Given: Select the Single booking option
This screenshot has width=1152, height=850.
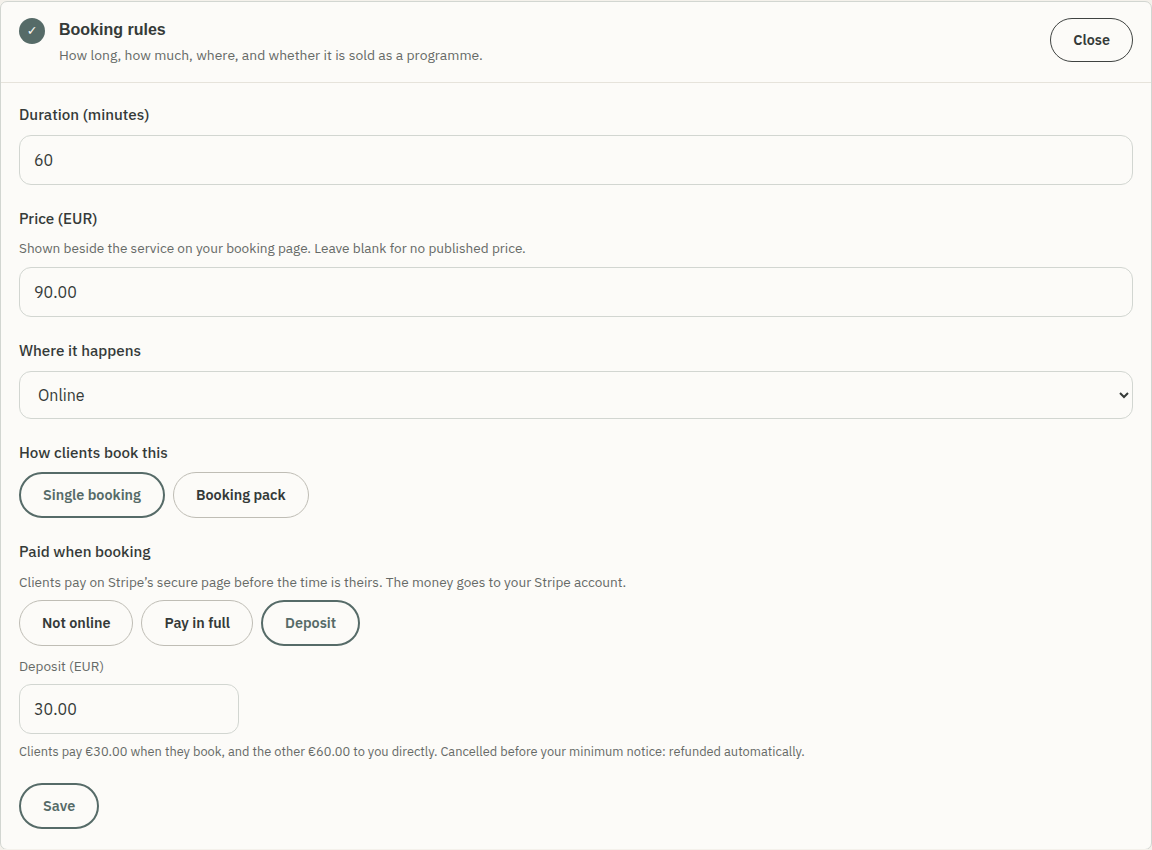Looking at the screenshot, I should pos(92,495).
